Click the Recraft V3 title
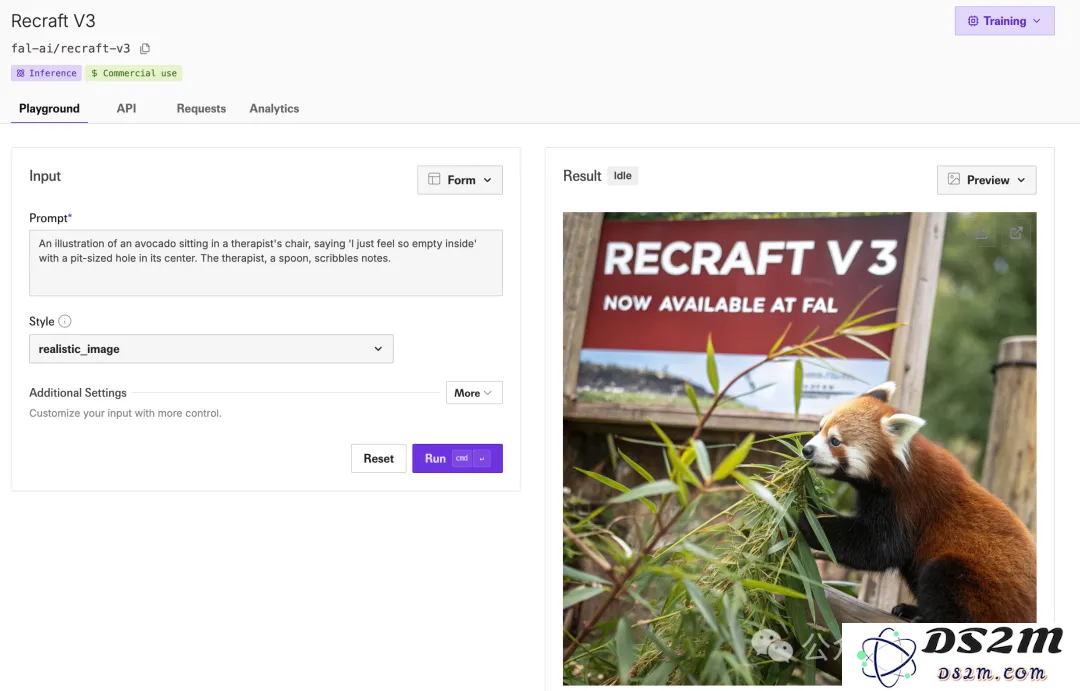This screenshot has height=691, width=1080. (53, 21)
